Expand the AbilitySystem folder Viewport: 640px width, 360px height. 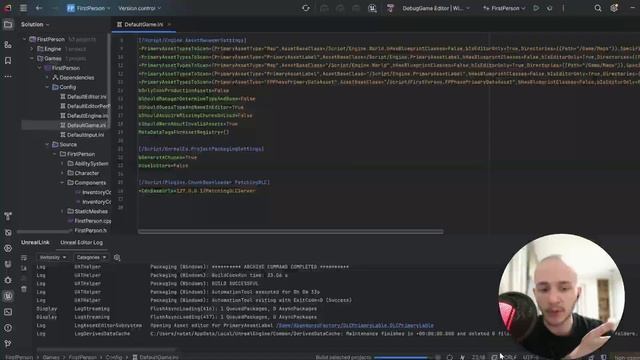pyautogui.click(x=62, y=163)
